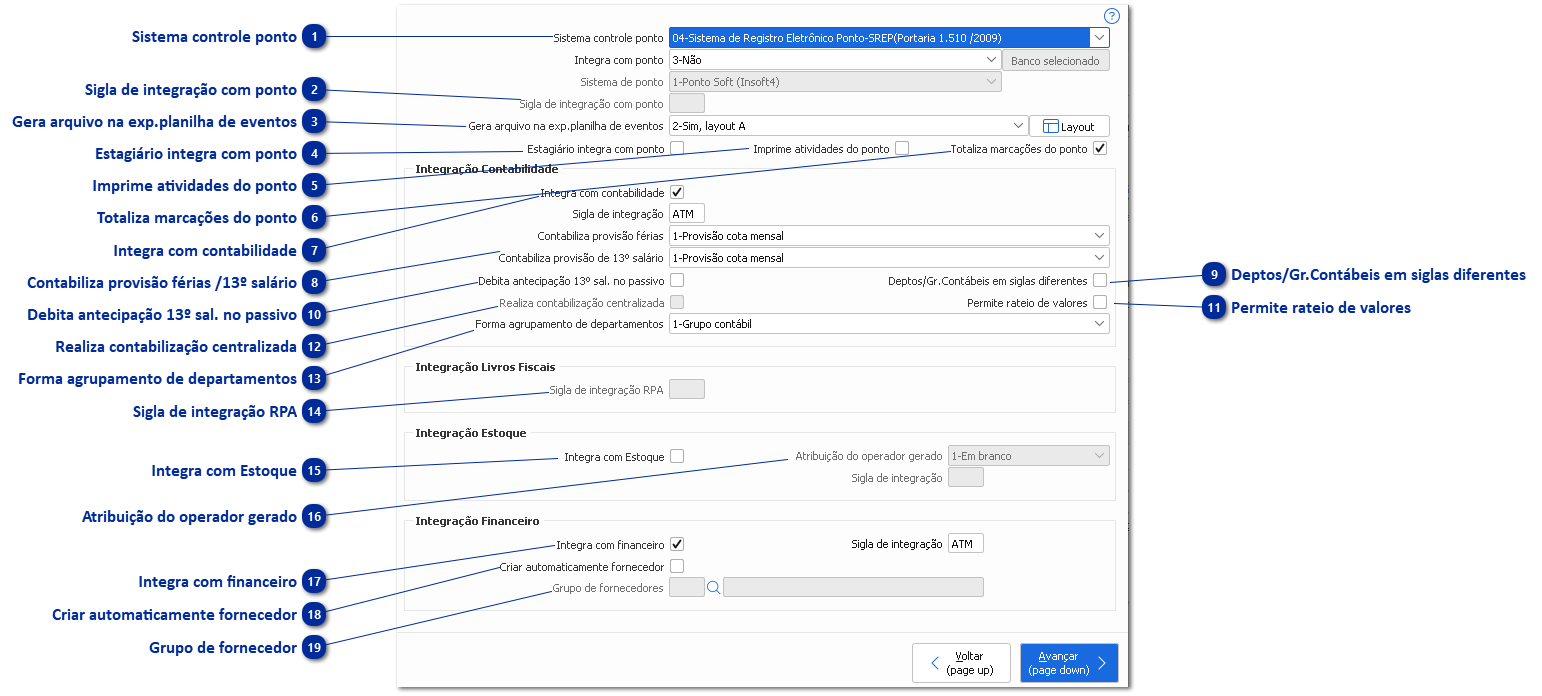Screen dimensions: 1542x696
Task: Click numbered callout badge 11
Action: coord(1214,308)
